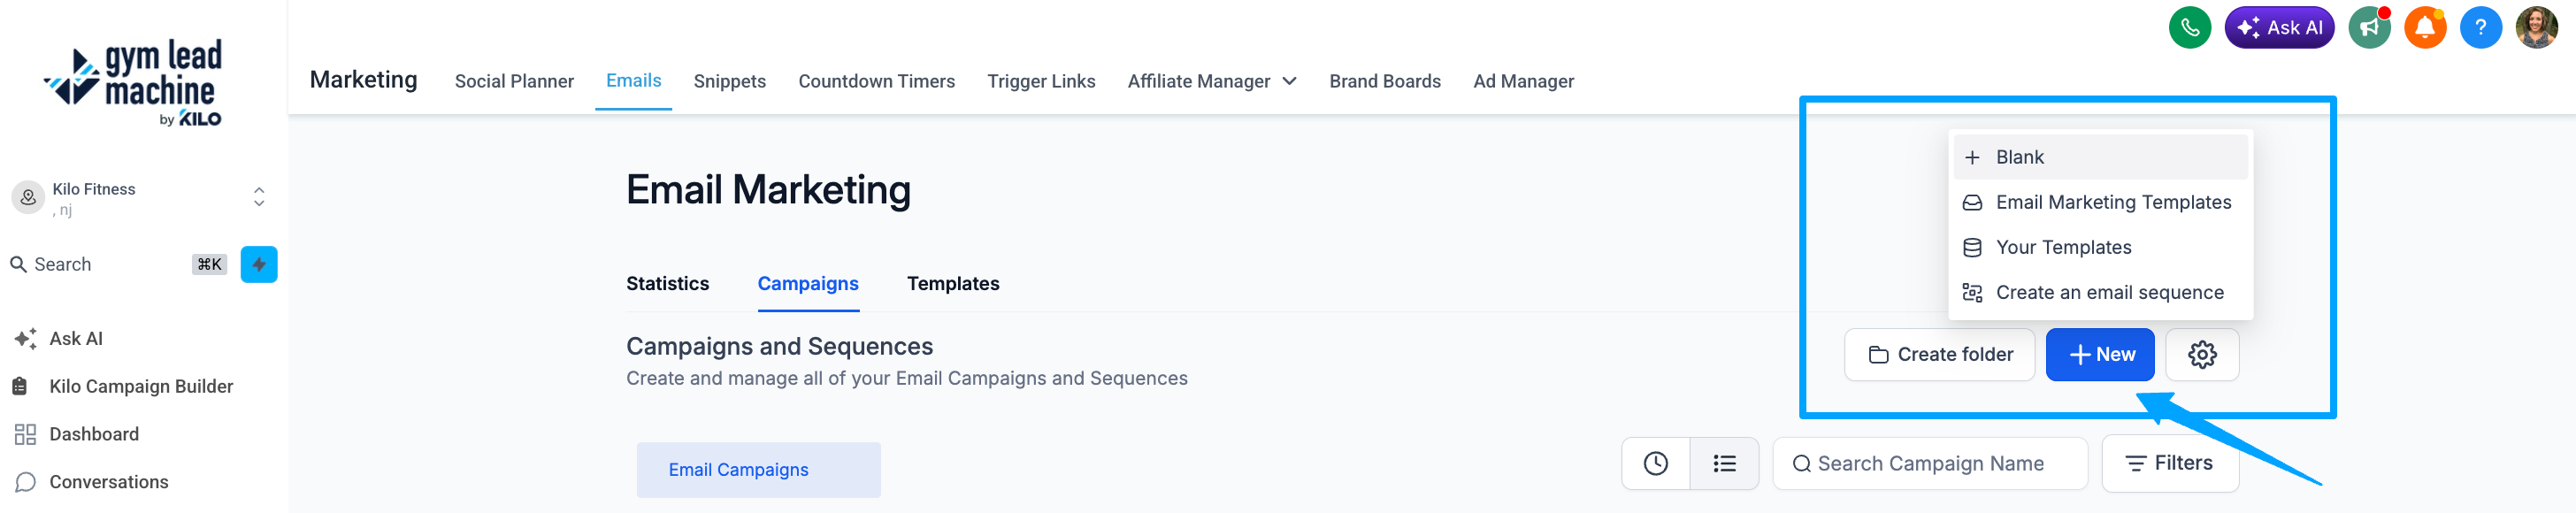Open the campaigns settings gear icon
The image size is (2576, 513).
(x=2202, y=354)
